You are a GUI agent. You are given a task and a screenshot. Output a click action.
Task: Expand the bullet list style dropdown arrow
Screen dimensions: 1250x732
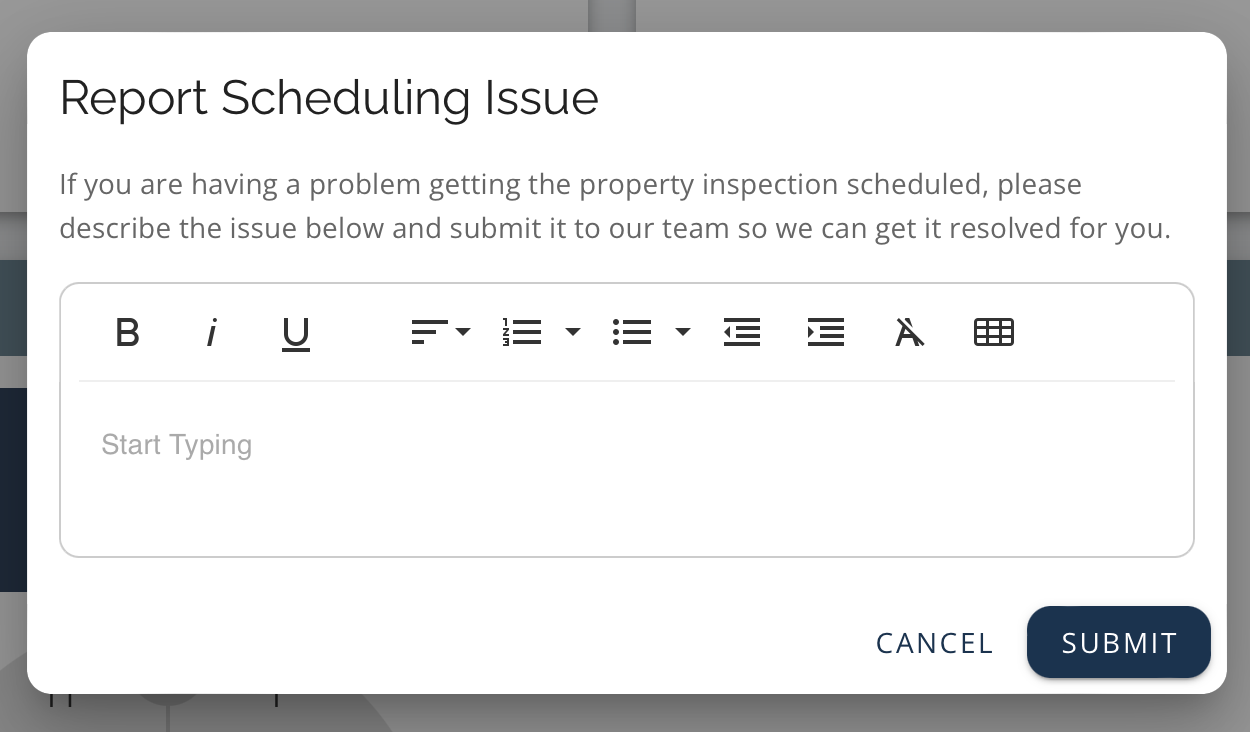tap(683, 332)
